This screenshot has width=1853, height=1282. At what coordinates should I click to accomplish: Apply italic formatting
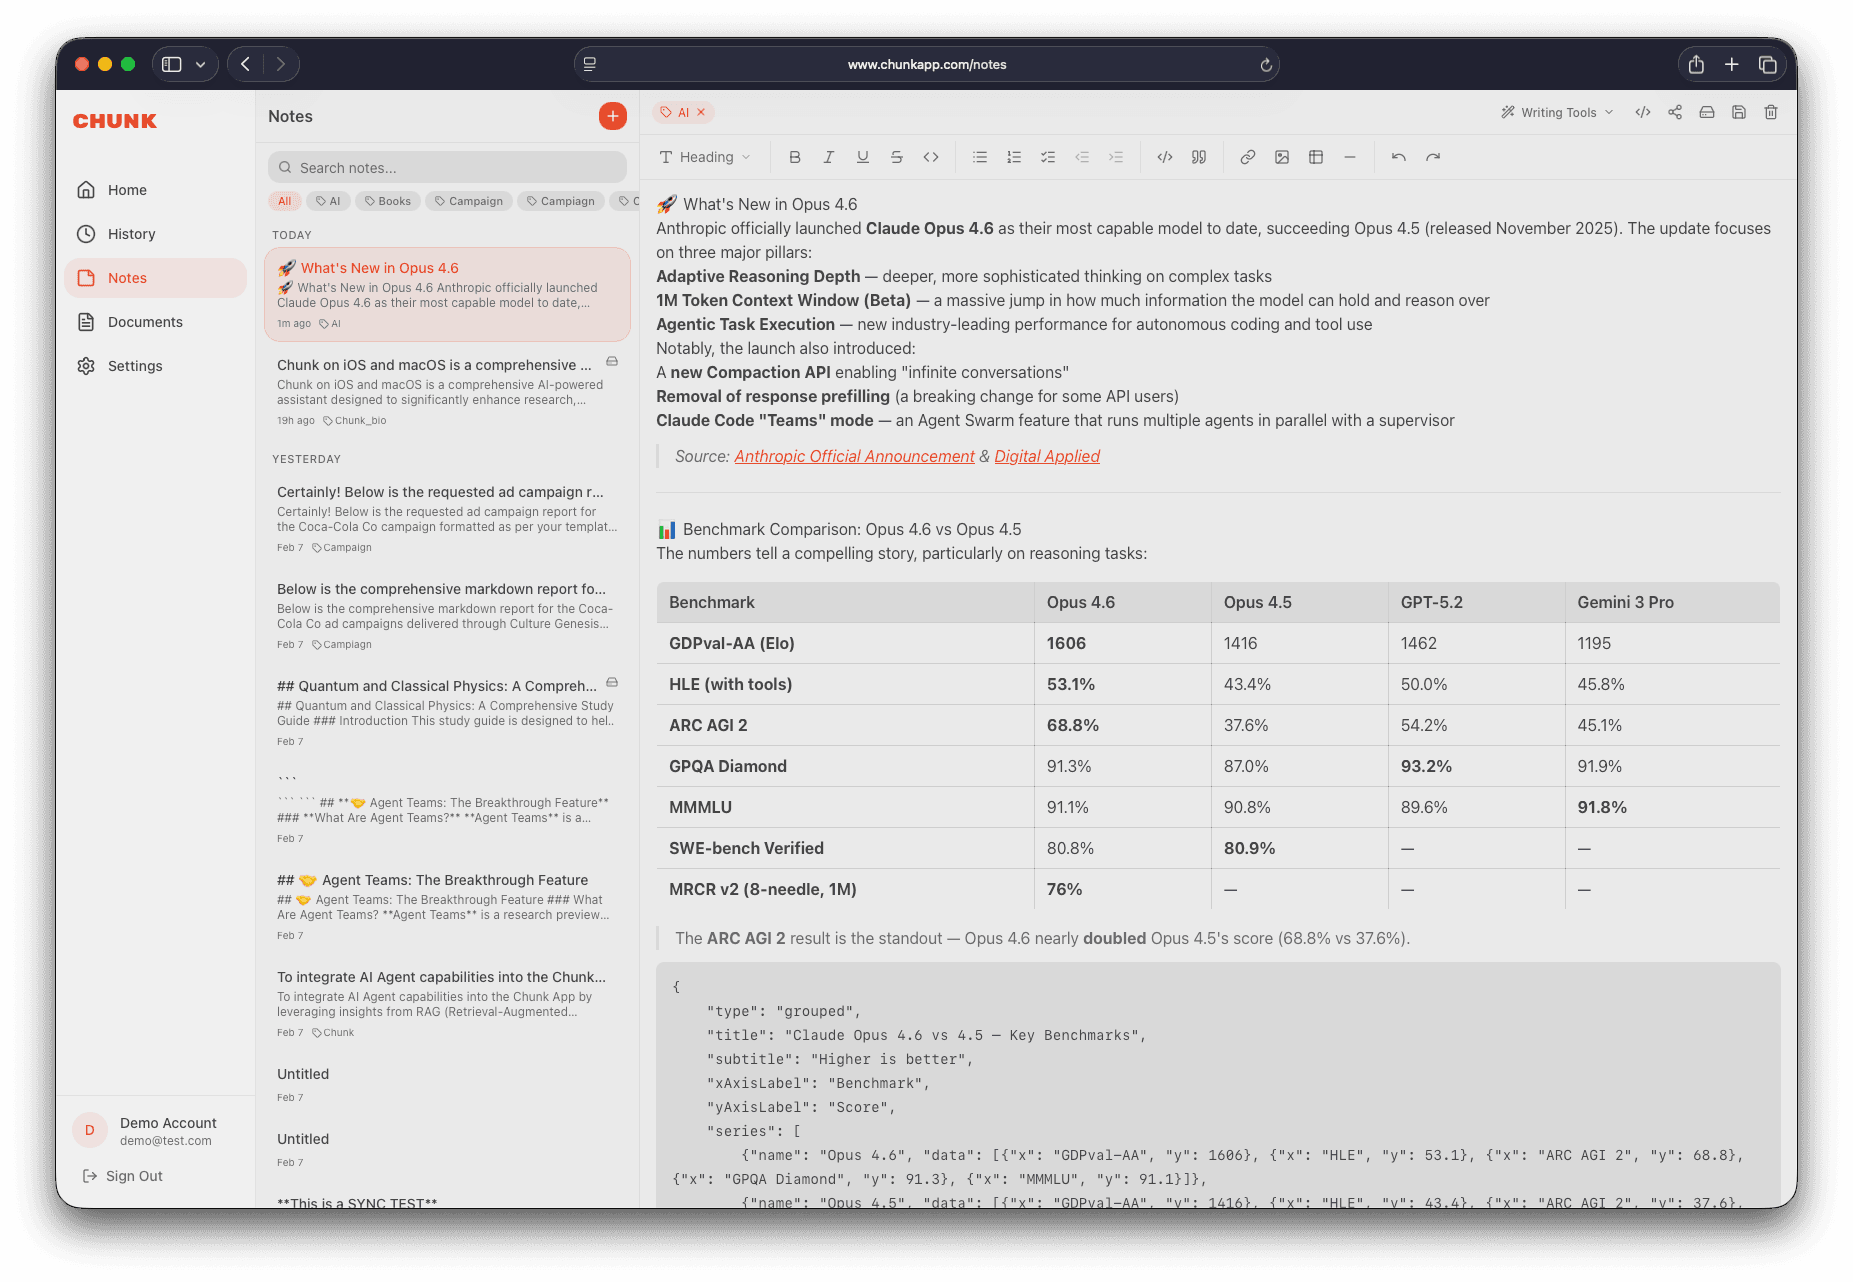[829, 157]
